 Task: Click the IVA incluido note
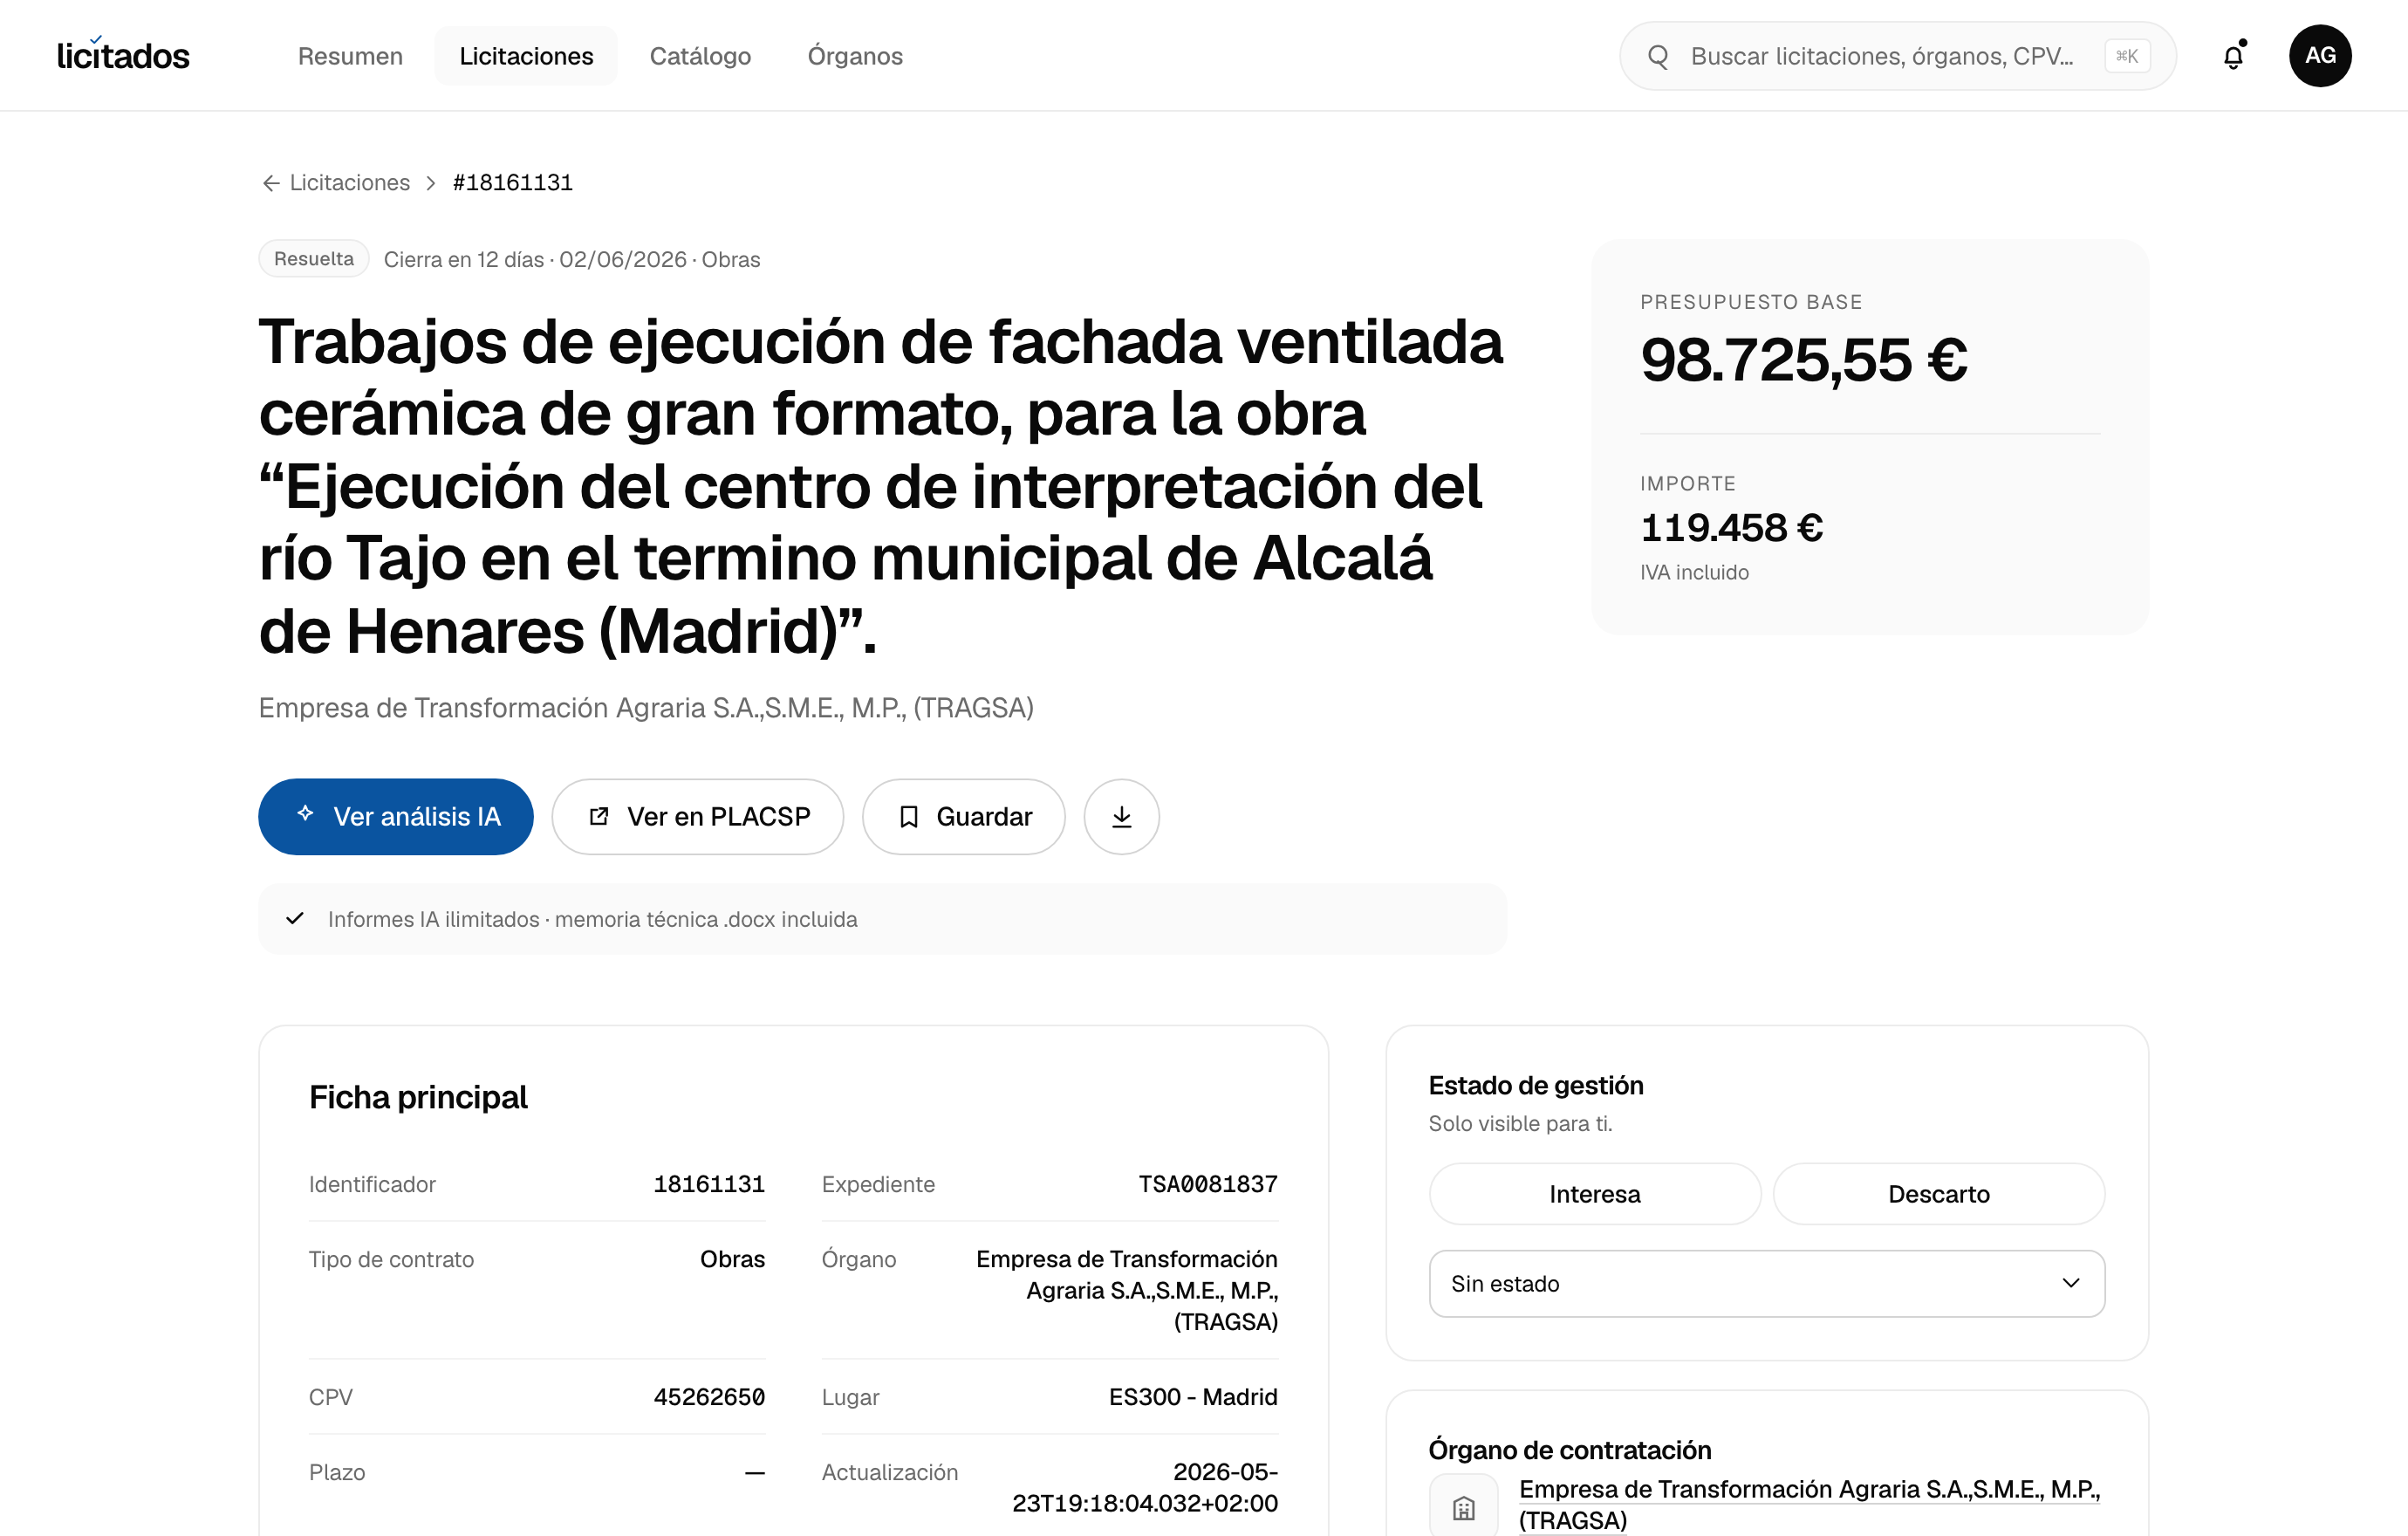pyautogui.click(x=1694, y=573)
